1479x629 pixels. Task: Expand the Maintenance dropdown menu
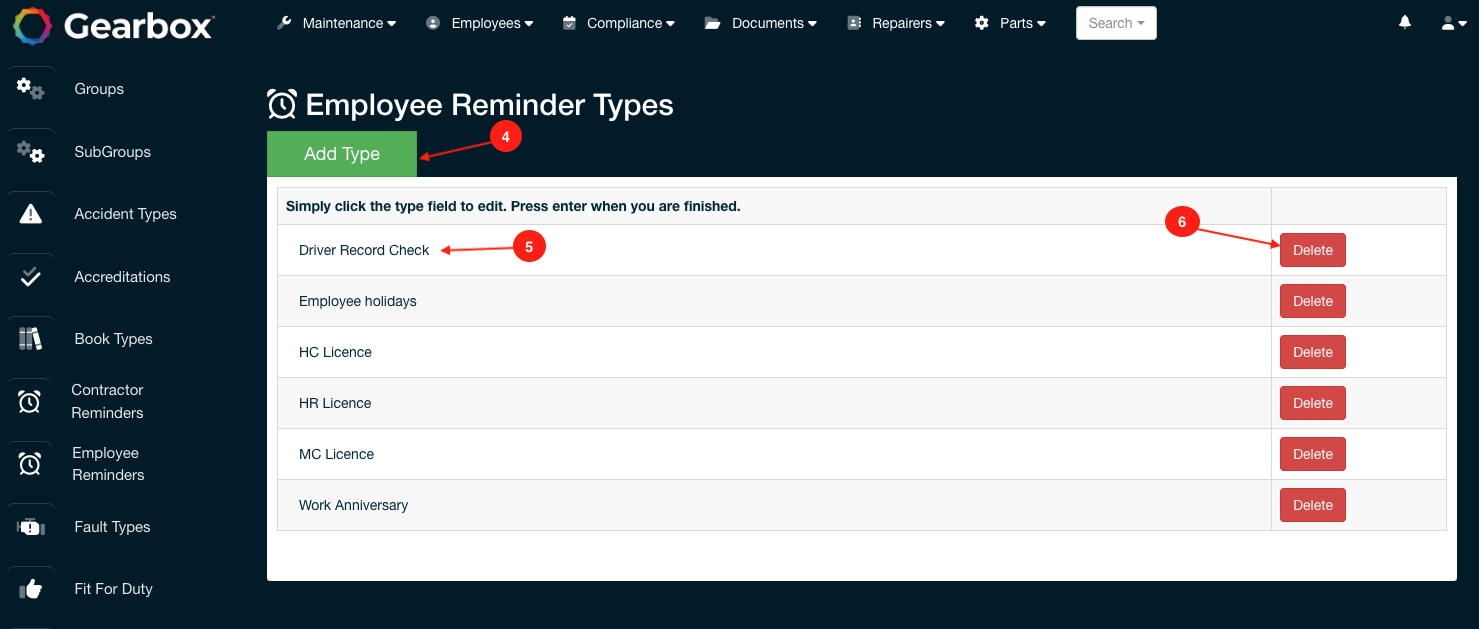point(337,23)
